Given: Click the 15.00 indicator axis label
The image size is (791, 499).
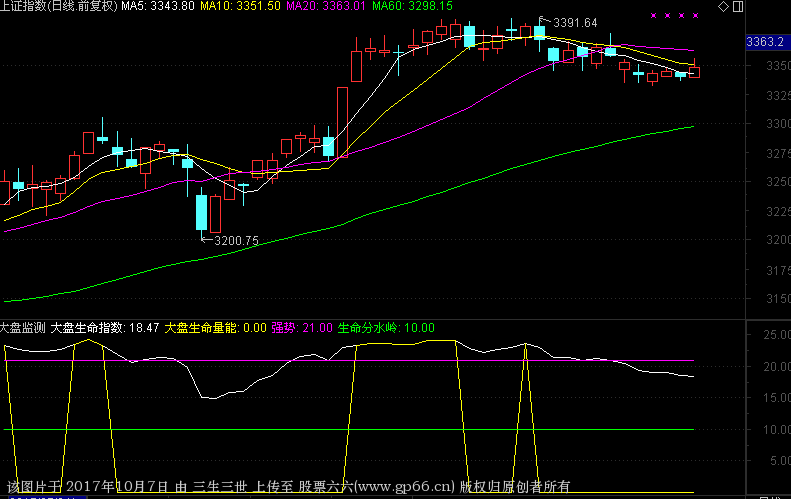Looking at the screenshot, I should click(777, 398).
